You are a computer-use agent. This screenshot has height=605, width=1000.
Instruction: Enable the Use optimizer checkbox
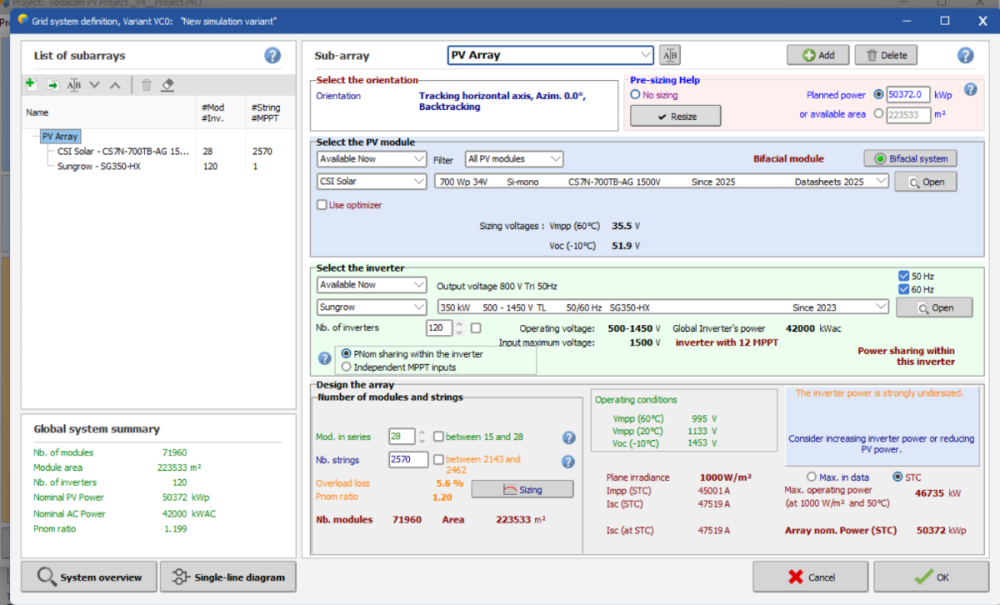click(x=322, y=205)
